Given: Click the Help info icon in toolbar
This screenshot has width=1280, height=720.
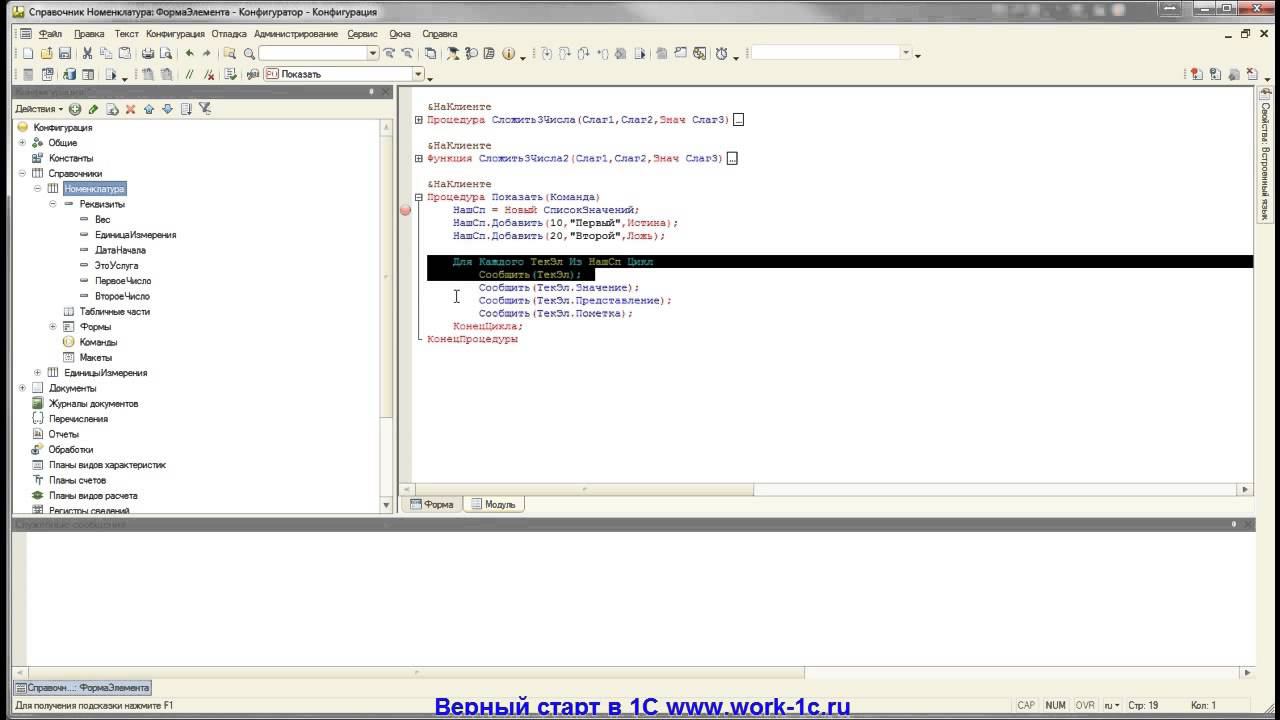Looking at the screenshot, I should click(x=508, y=54).
